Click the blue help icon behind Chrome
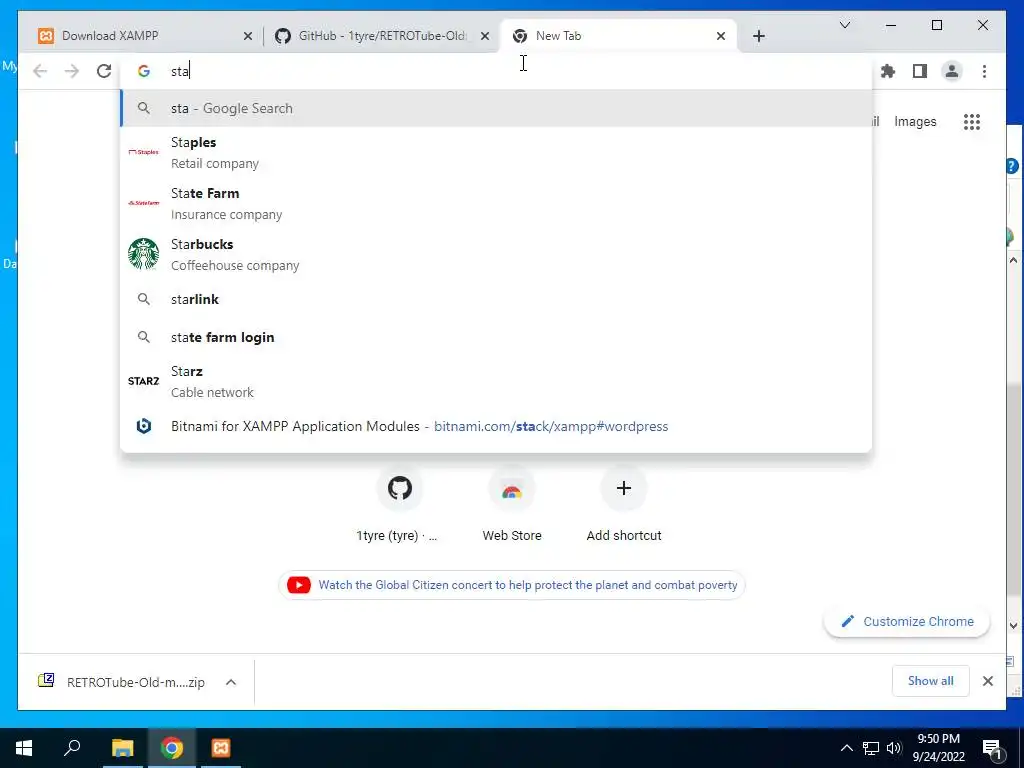 coord(1012,166)
